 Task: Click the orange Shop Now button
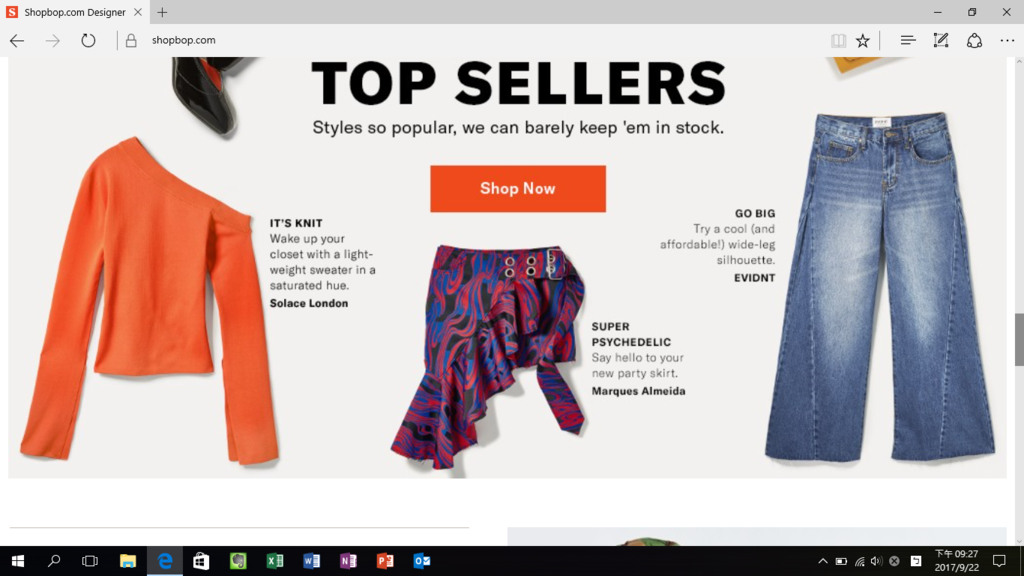coord(518,189)
